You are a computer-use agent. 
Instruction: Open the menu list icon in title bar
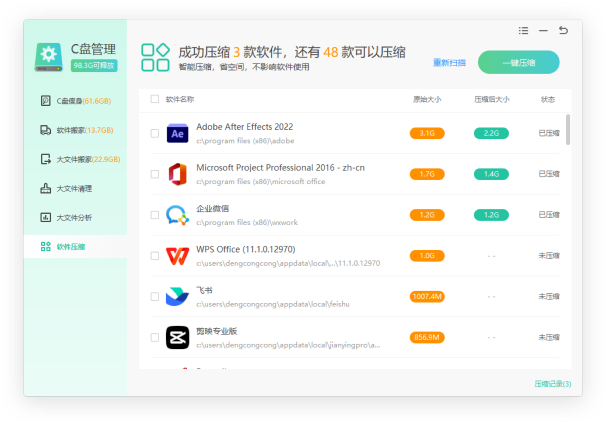point(523,31)
